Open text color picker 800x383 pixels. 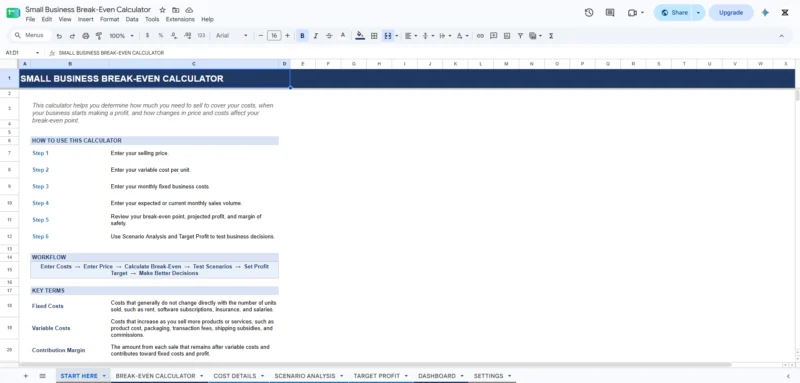pyautogui.click(x=343, y=36)
